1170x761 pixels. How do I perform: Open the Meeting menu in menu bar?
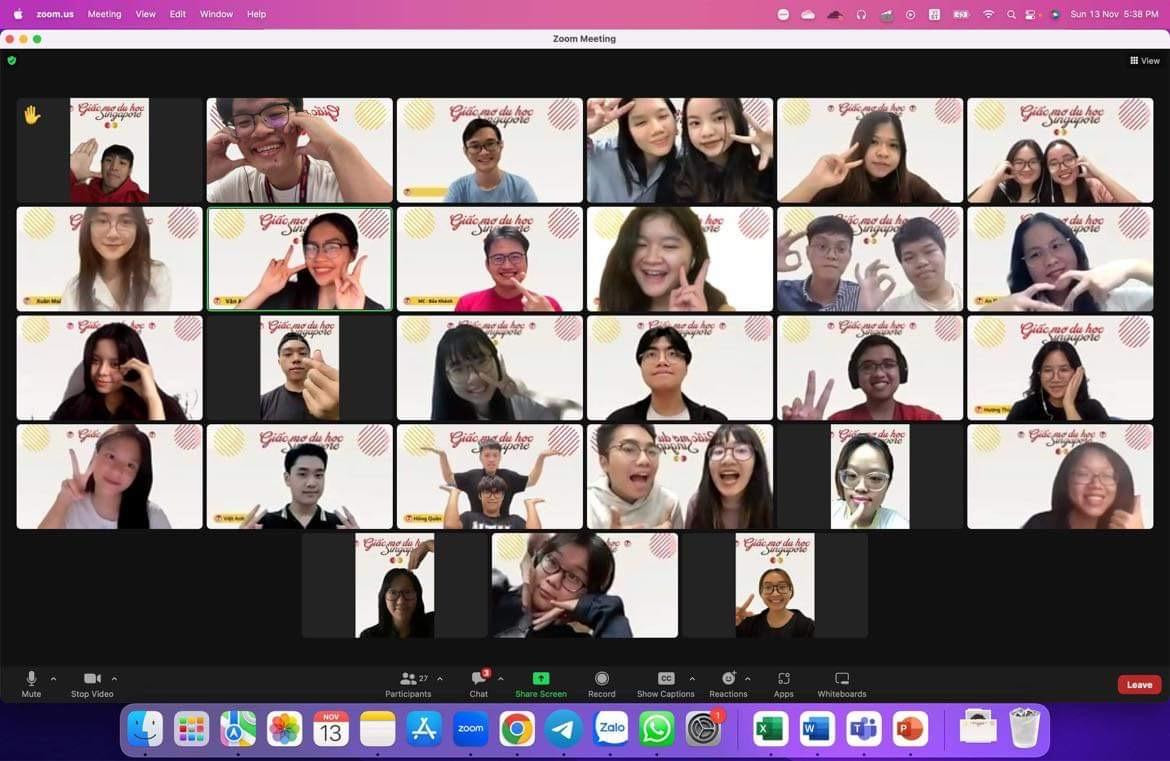pos(104,14)
